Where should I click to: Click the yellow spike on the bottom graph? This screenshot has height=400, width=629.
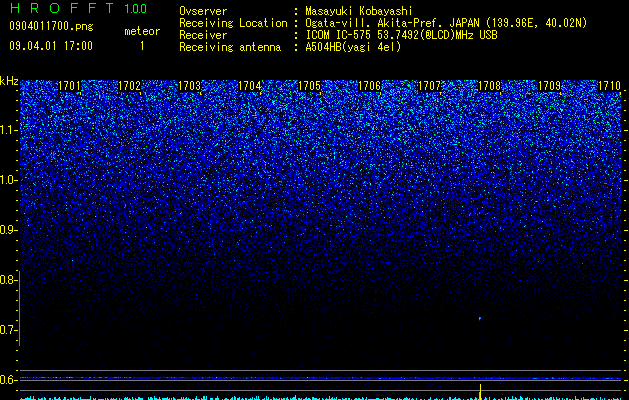click(x=480, y=391)
